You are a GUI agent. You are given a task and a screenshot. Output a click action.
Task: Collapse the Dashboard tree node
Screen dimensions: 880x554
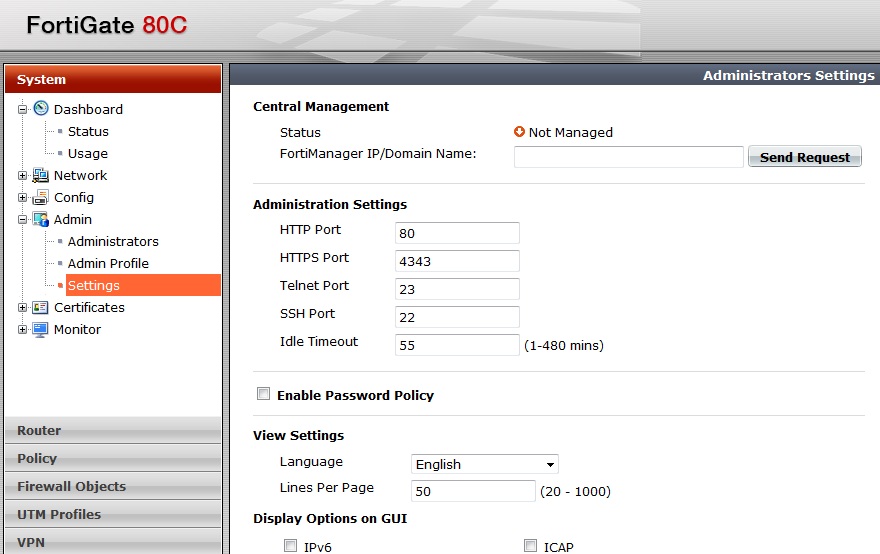(22, 110)
